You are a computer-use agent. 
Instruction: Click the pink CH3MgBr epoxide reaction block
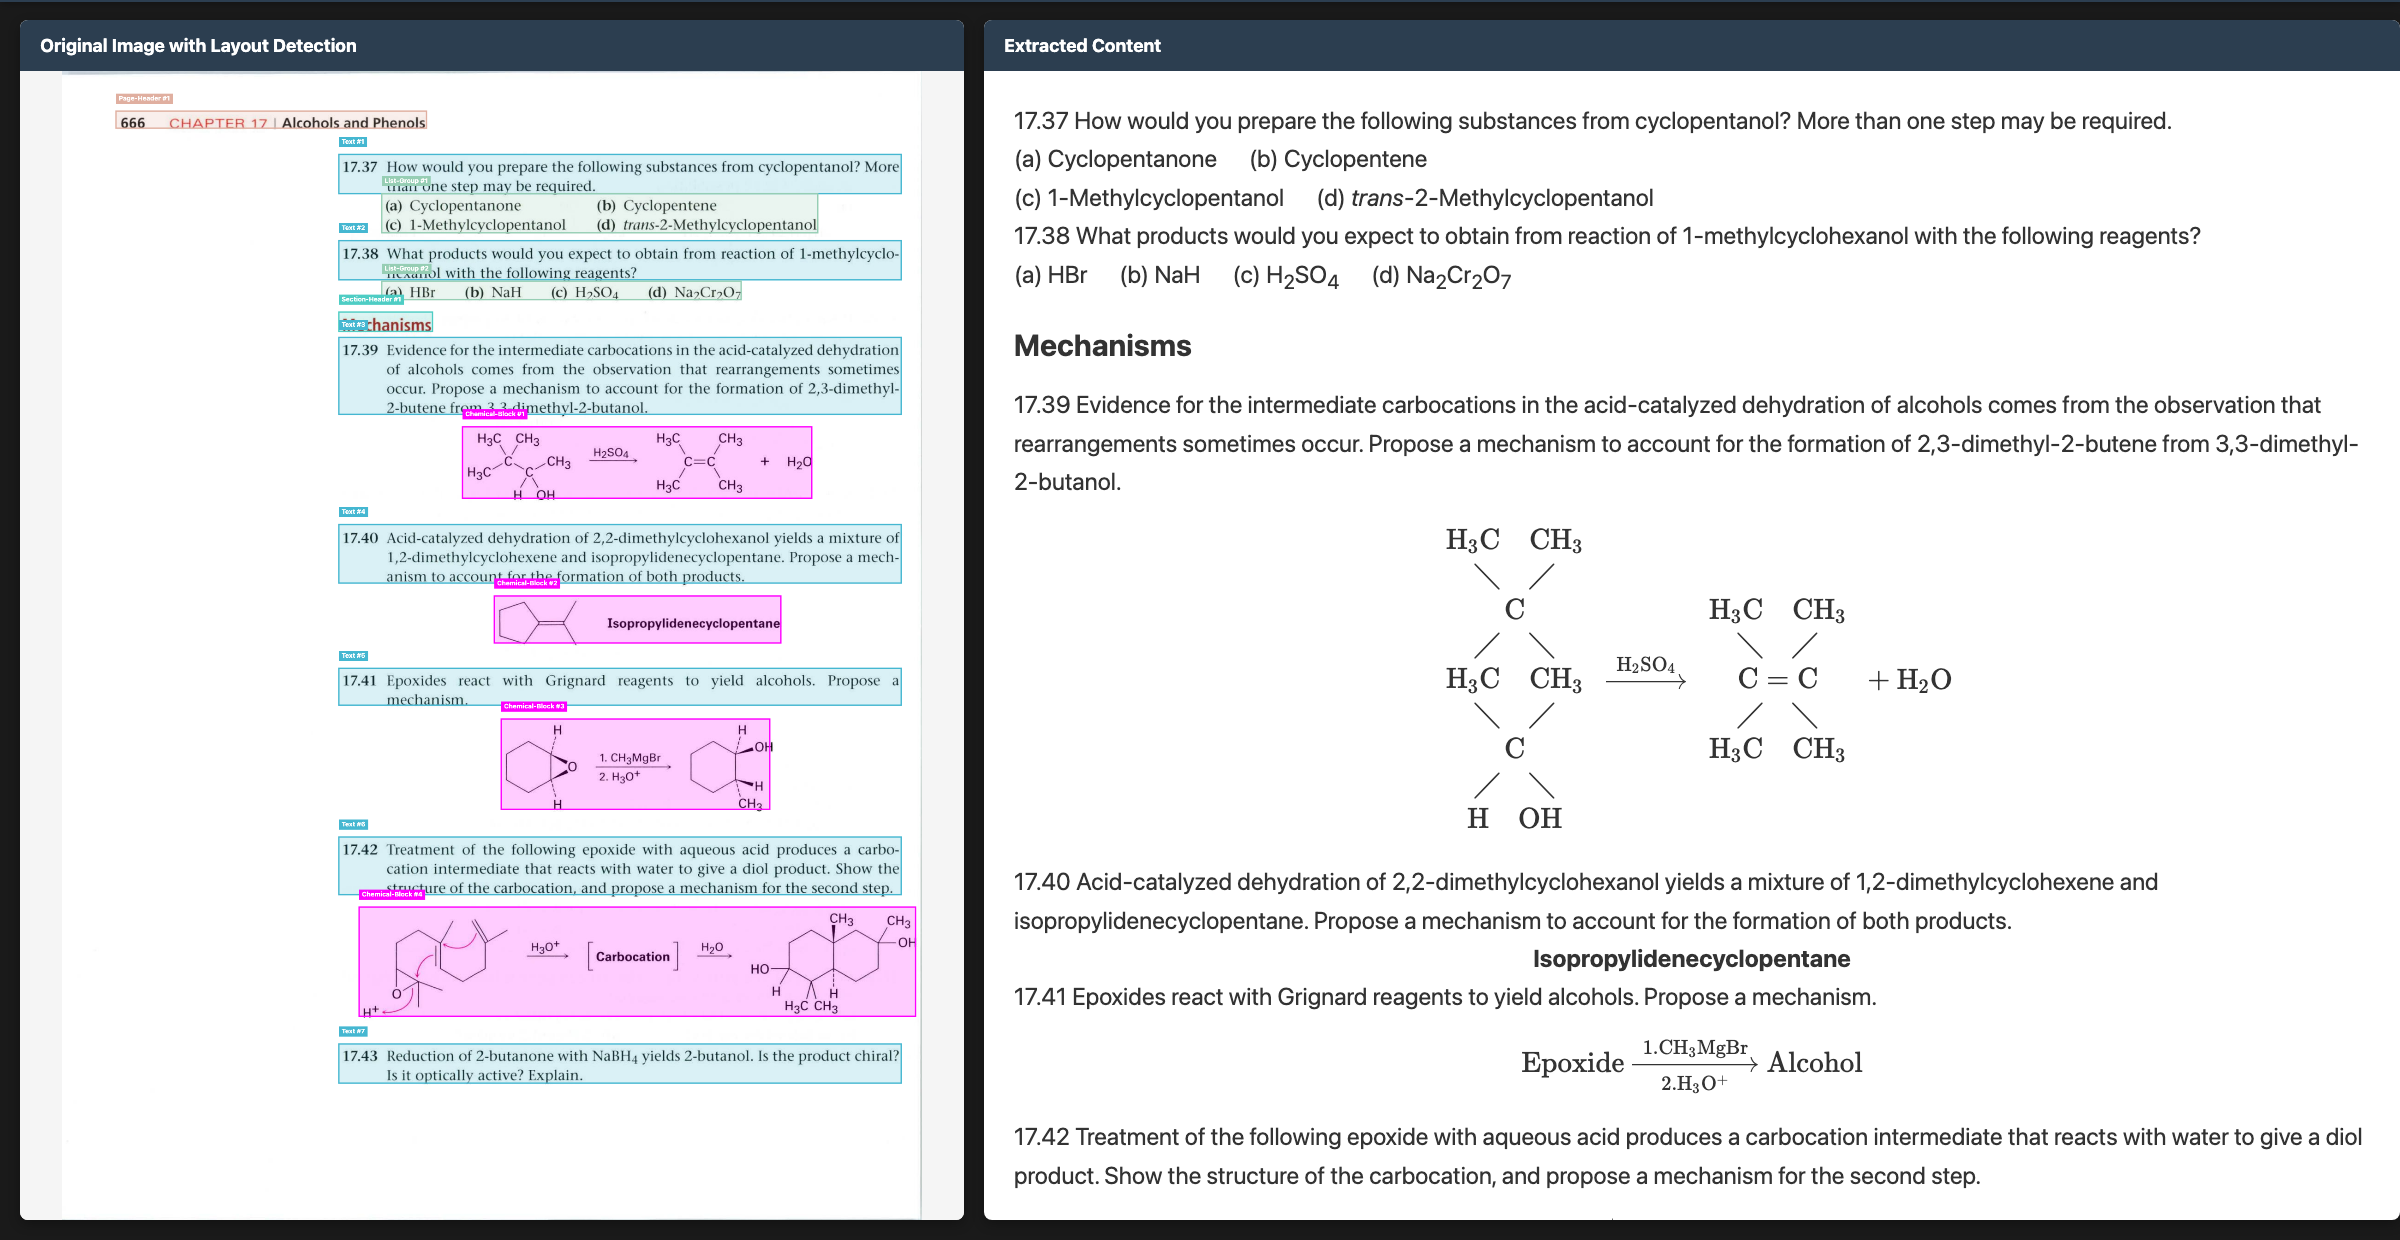coord(636,764)
